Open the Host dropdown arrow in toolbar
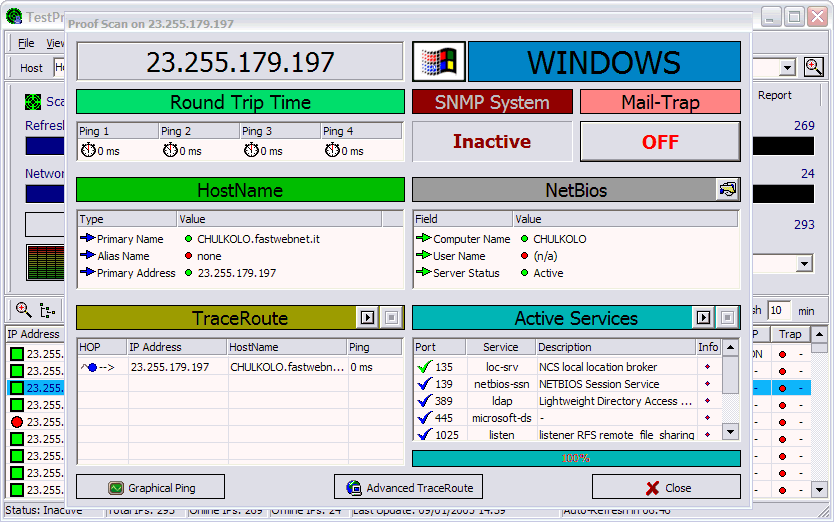Screen dimensions: 834x522 pyautogui.click(x=787, y=68)
